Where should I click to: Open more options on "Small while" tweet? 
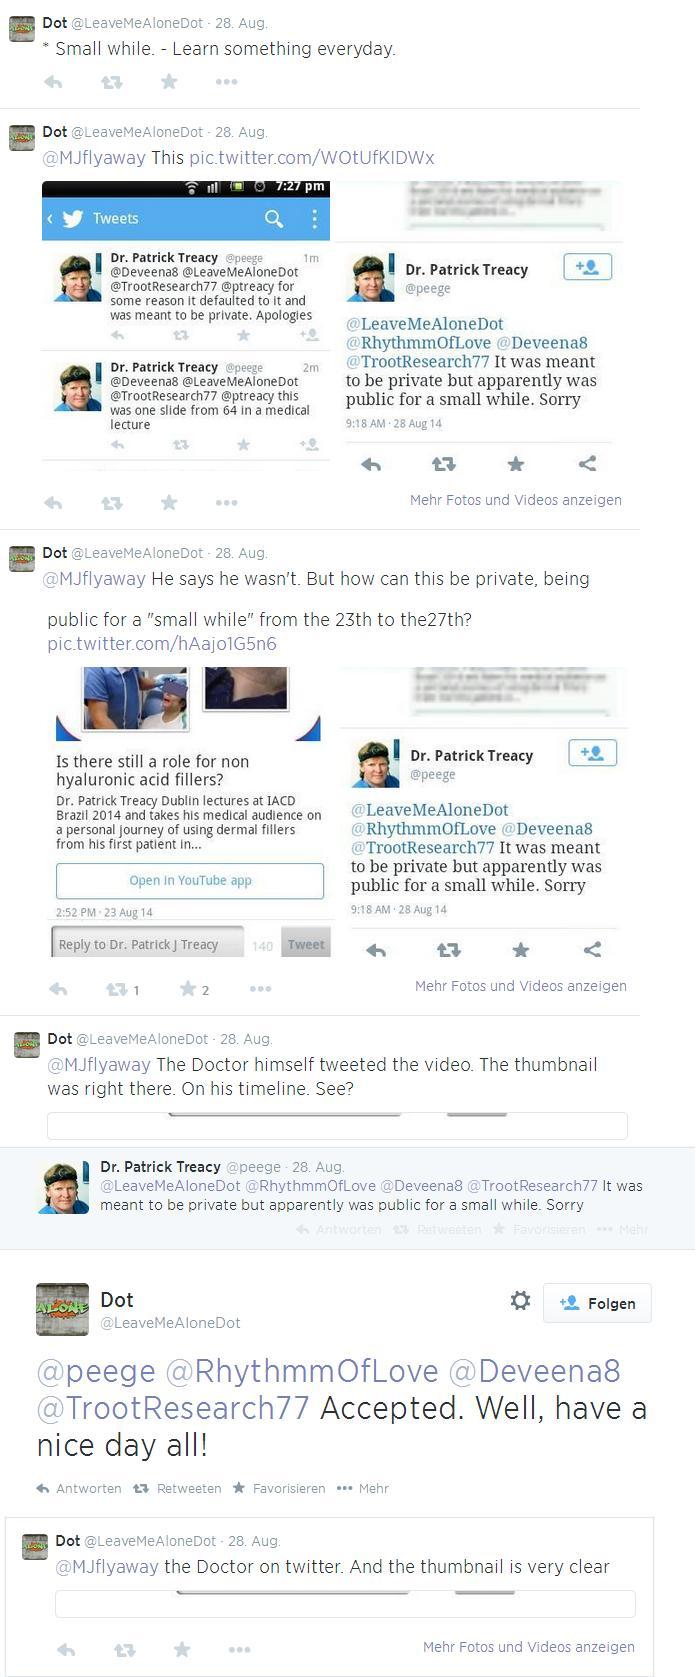point(227,82)
